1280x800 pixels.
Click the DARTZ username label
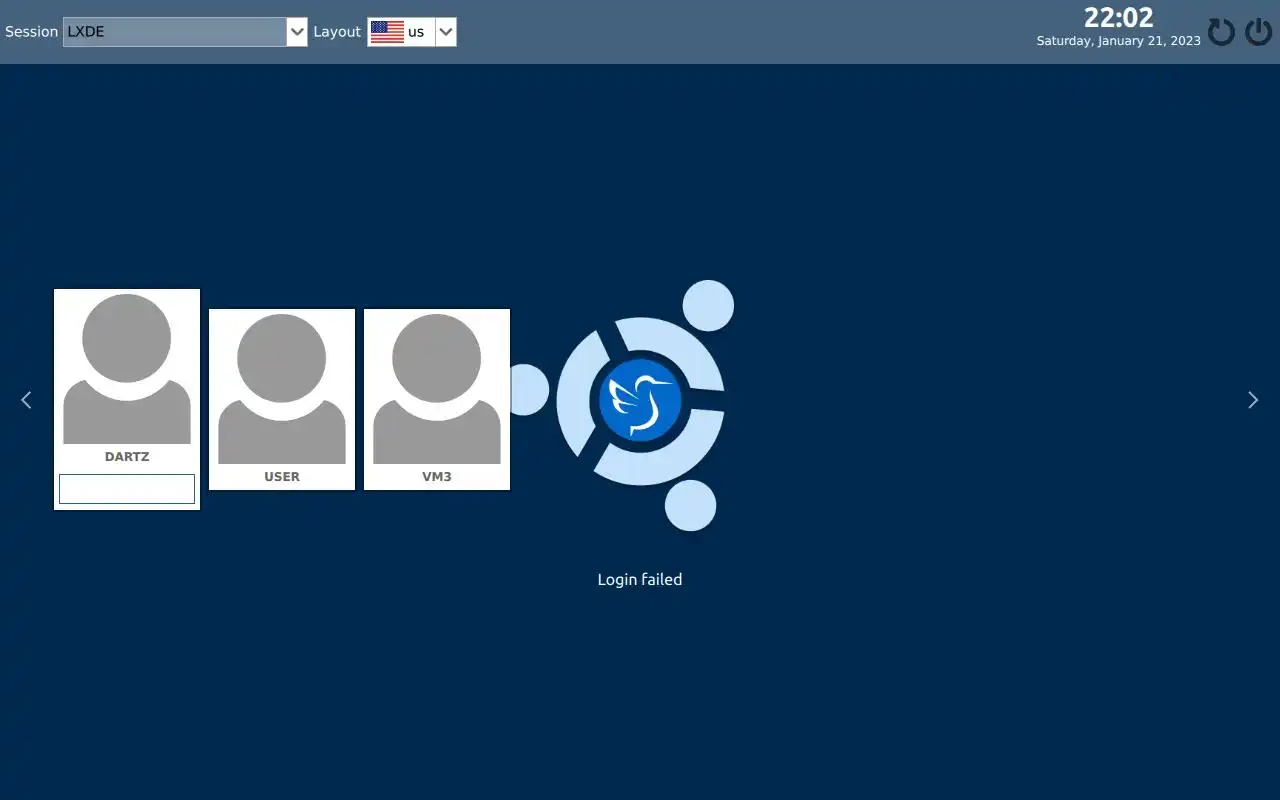[127, 457]
